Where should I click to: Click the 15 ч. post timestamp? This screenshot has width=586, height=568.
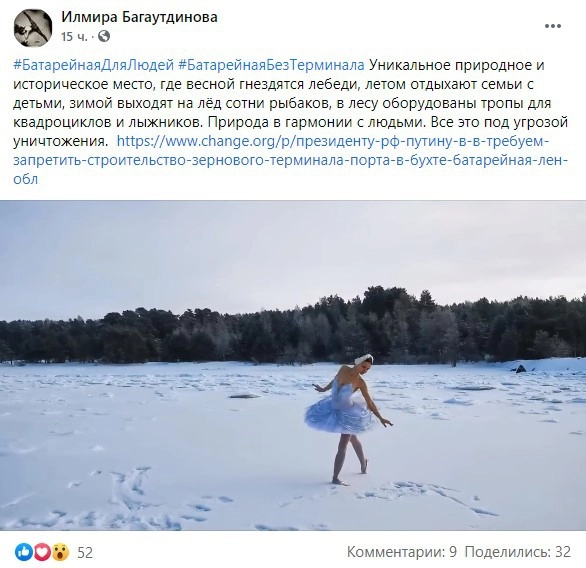pos(74,37)
